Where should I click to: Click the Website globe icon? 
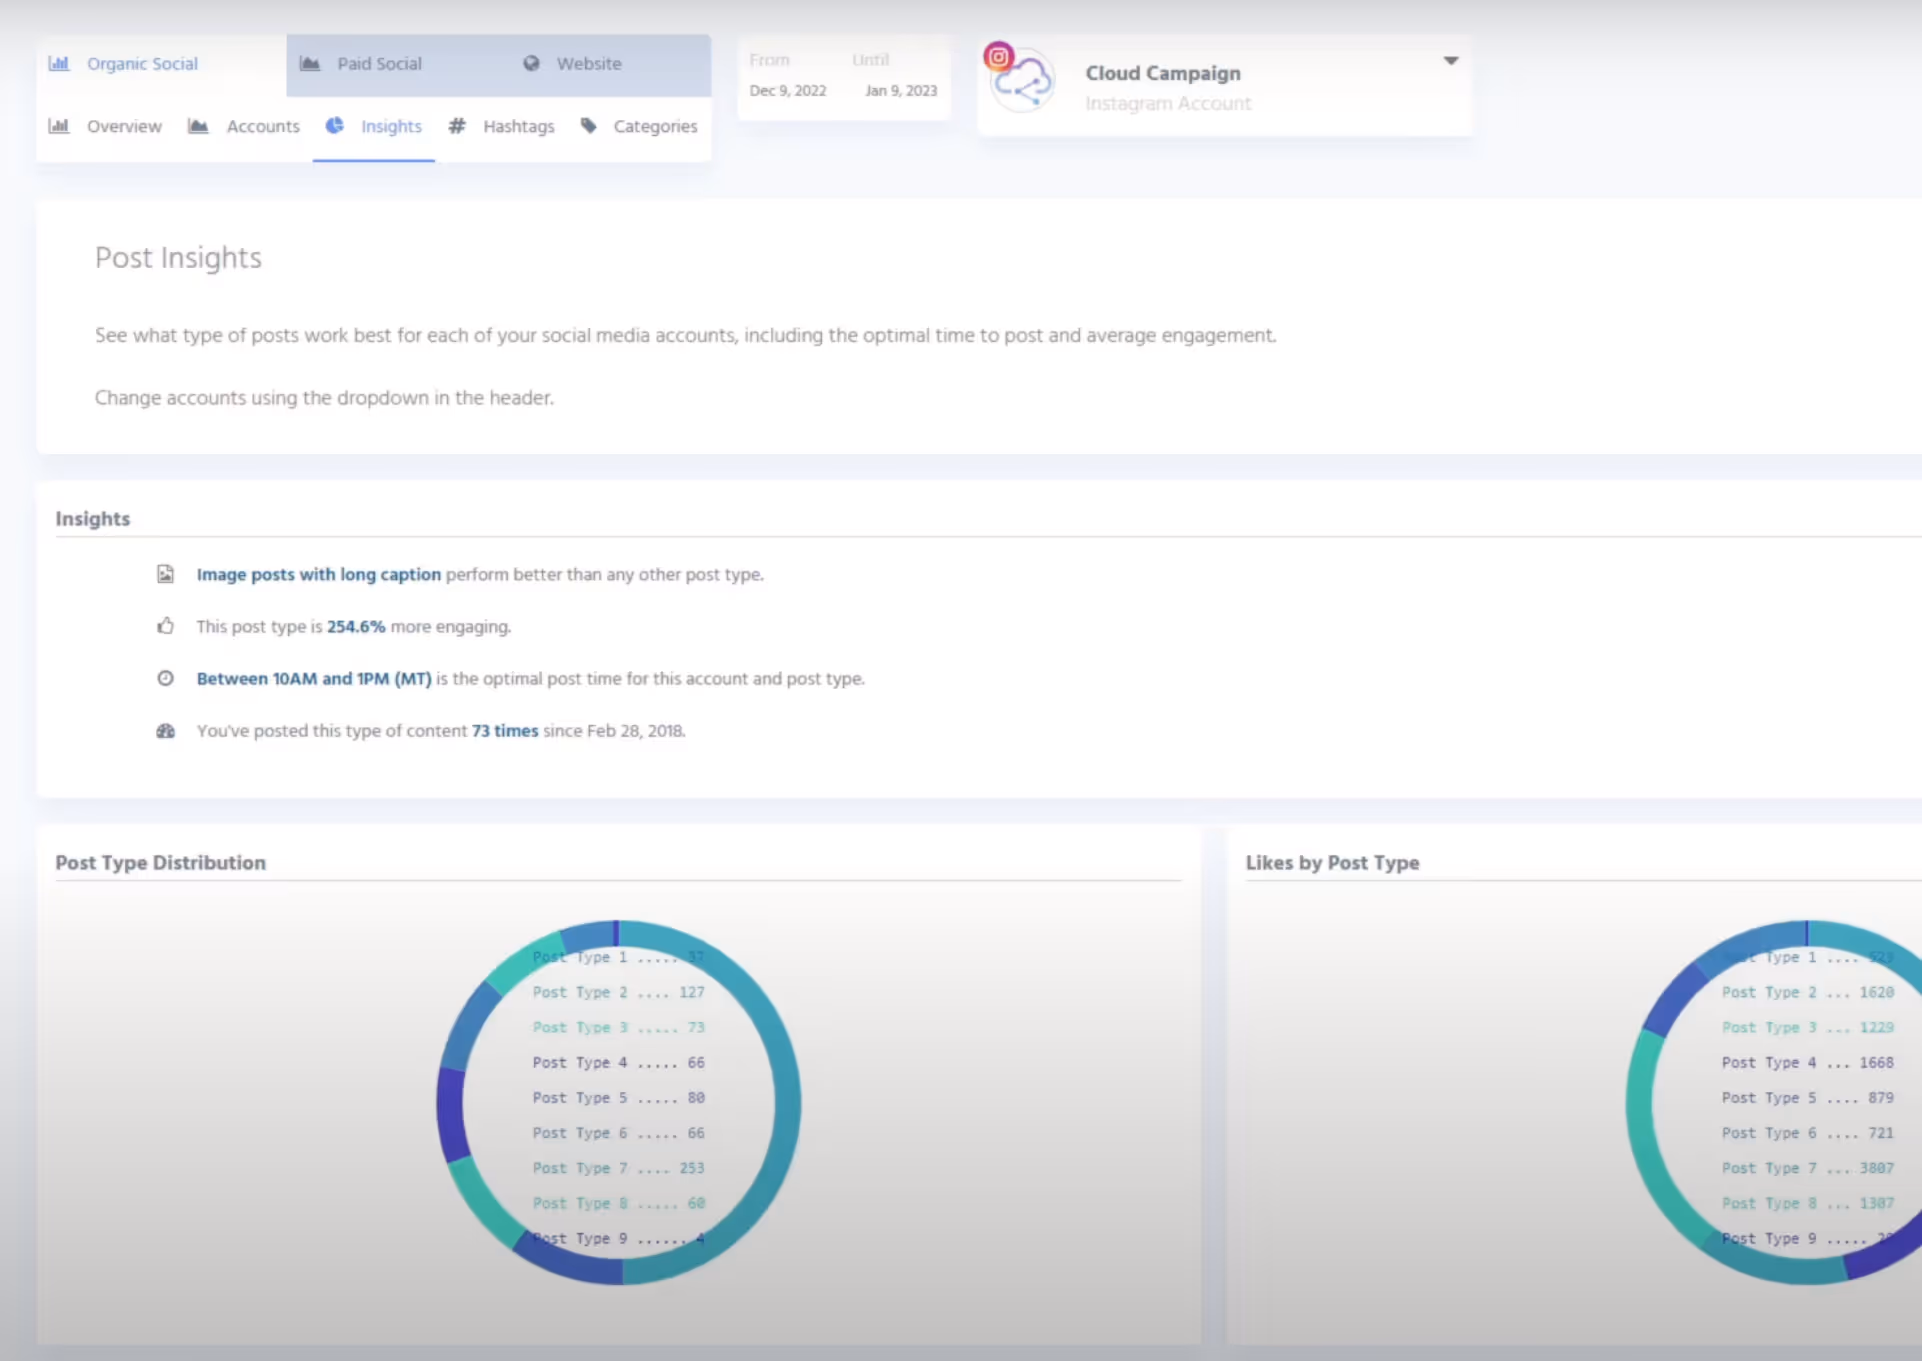[x=531, y=64]
